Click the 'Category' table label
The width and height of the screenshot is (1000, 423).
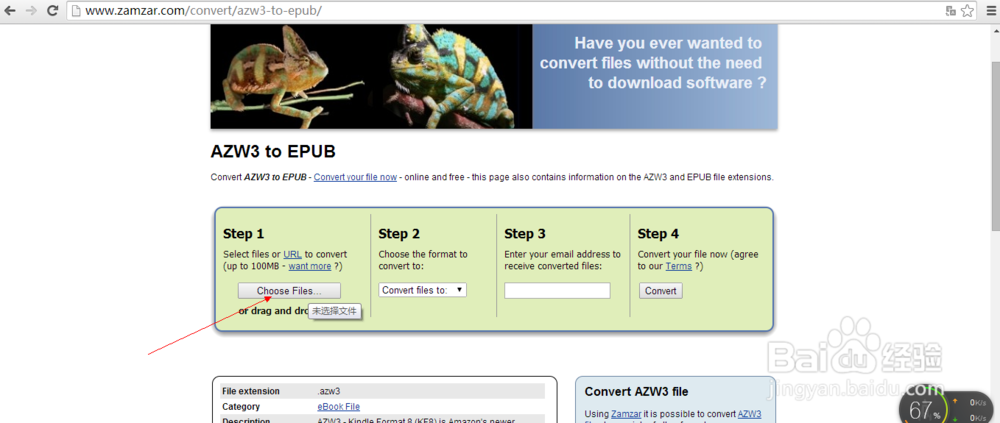click(x=241, y=406)
